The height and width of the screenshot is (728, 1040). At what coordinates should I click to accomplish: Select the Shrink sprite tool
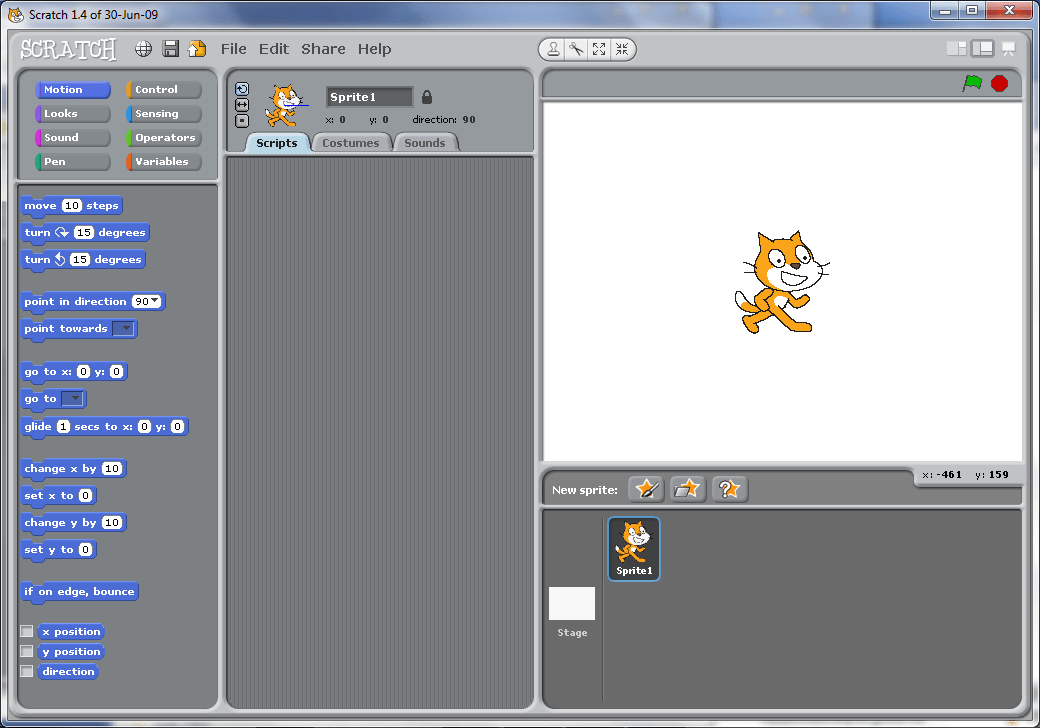tap(621, 49)
